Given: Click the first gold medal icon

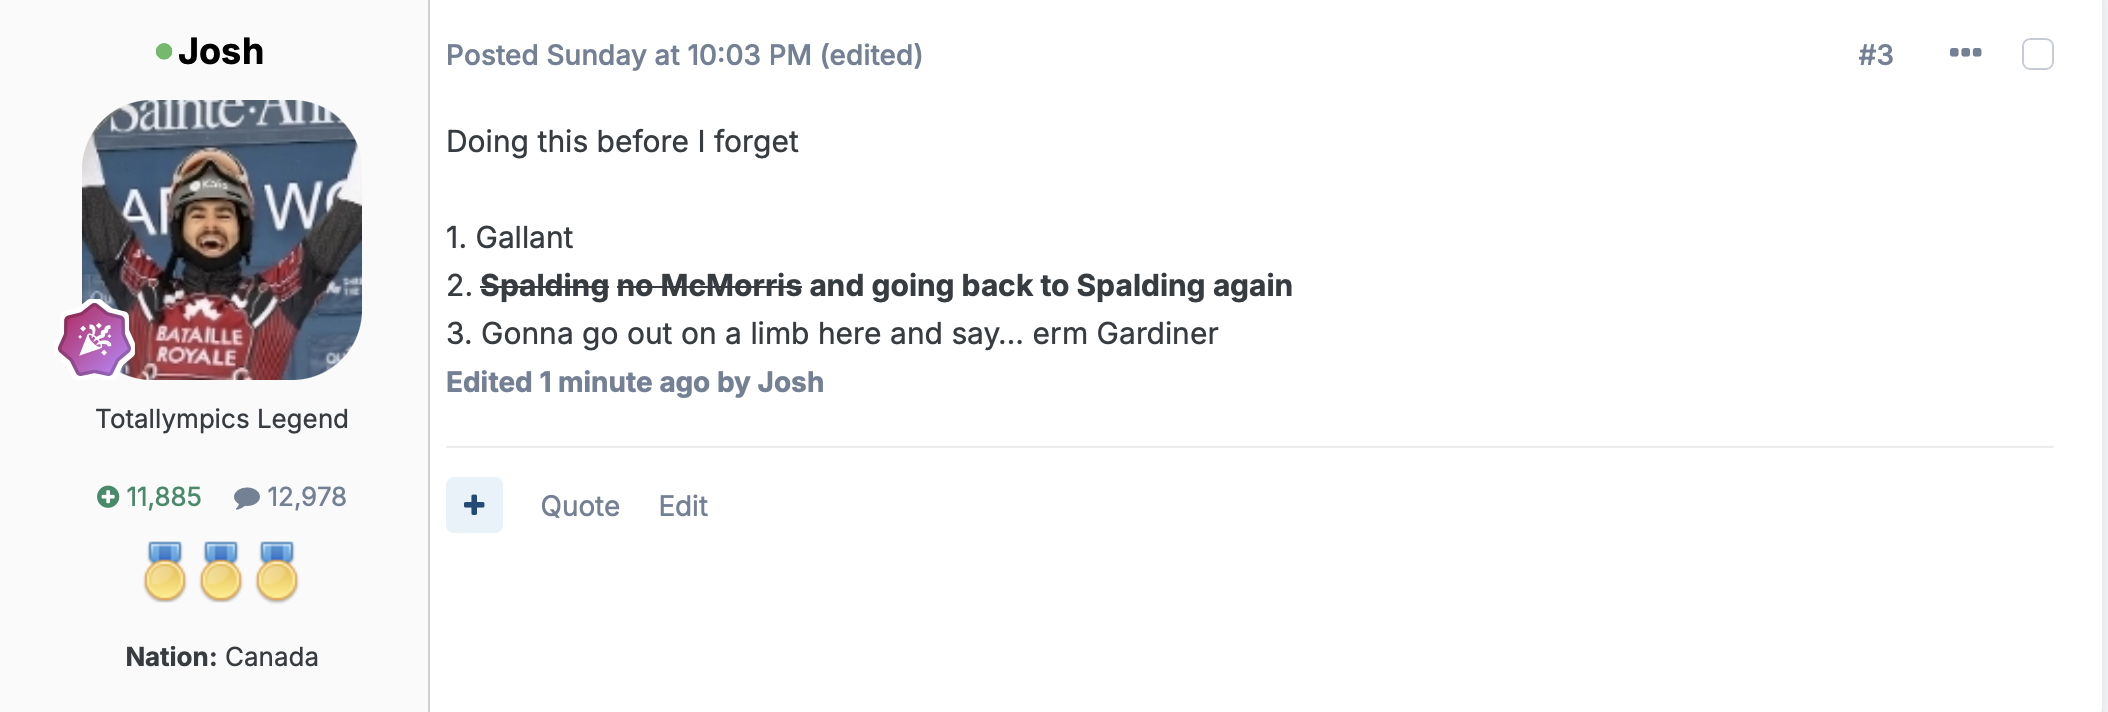Looking at the screenshot, I should pyautogui.click(x=165, y=572).
